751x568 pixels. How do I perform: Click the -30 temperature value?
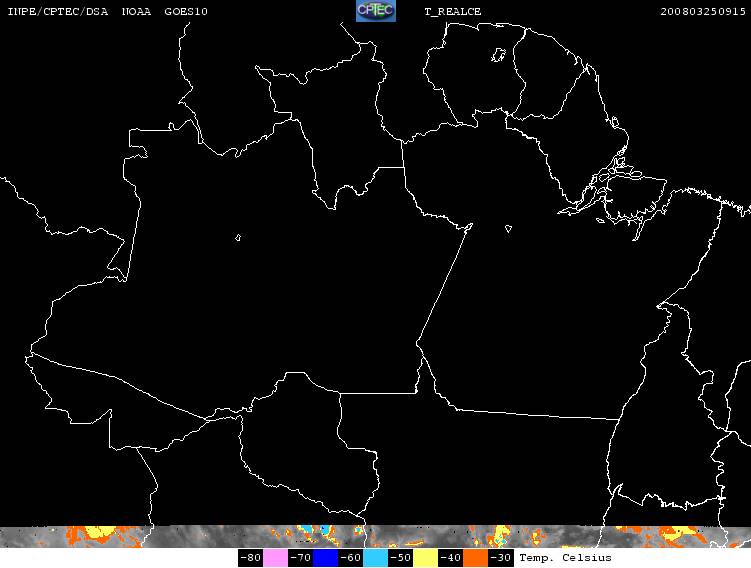coord(501,557)
